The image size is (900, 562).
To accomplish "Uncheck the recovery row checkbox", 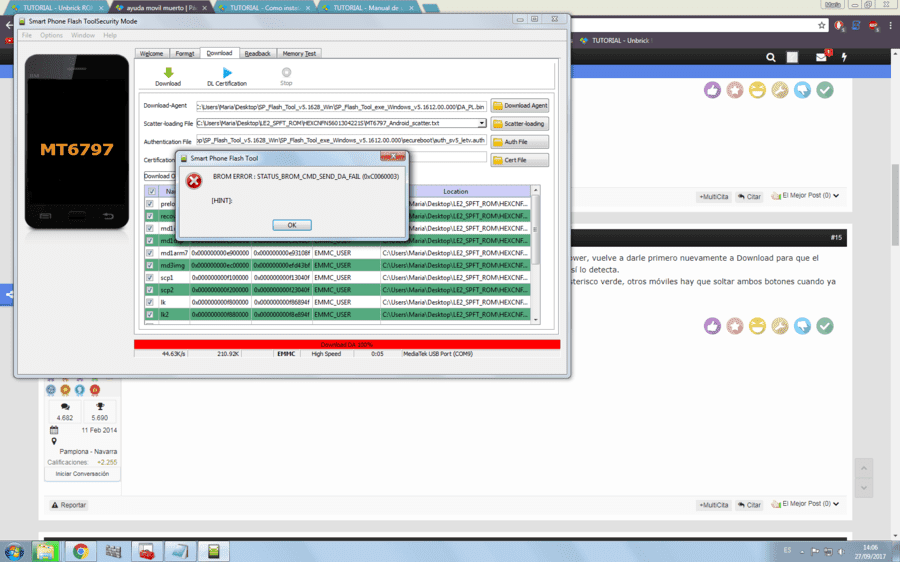I will (150, 216).
